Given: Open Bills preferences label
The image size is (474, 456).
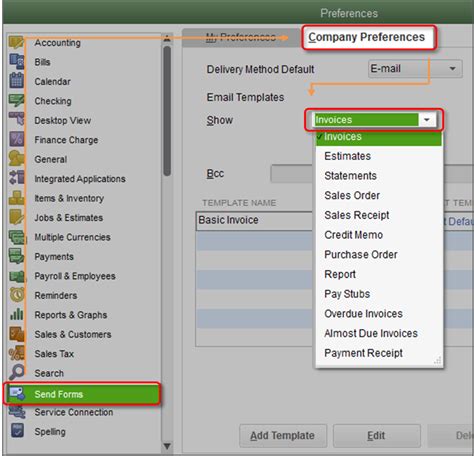Looking at the screenshot, I should [42, 62].
